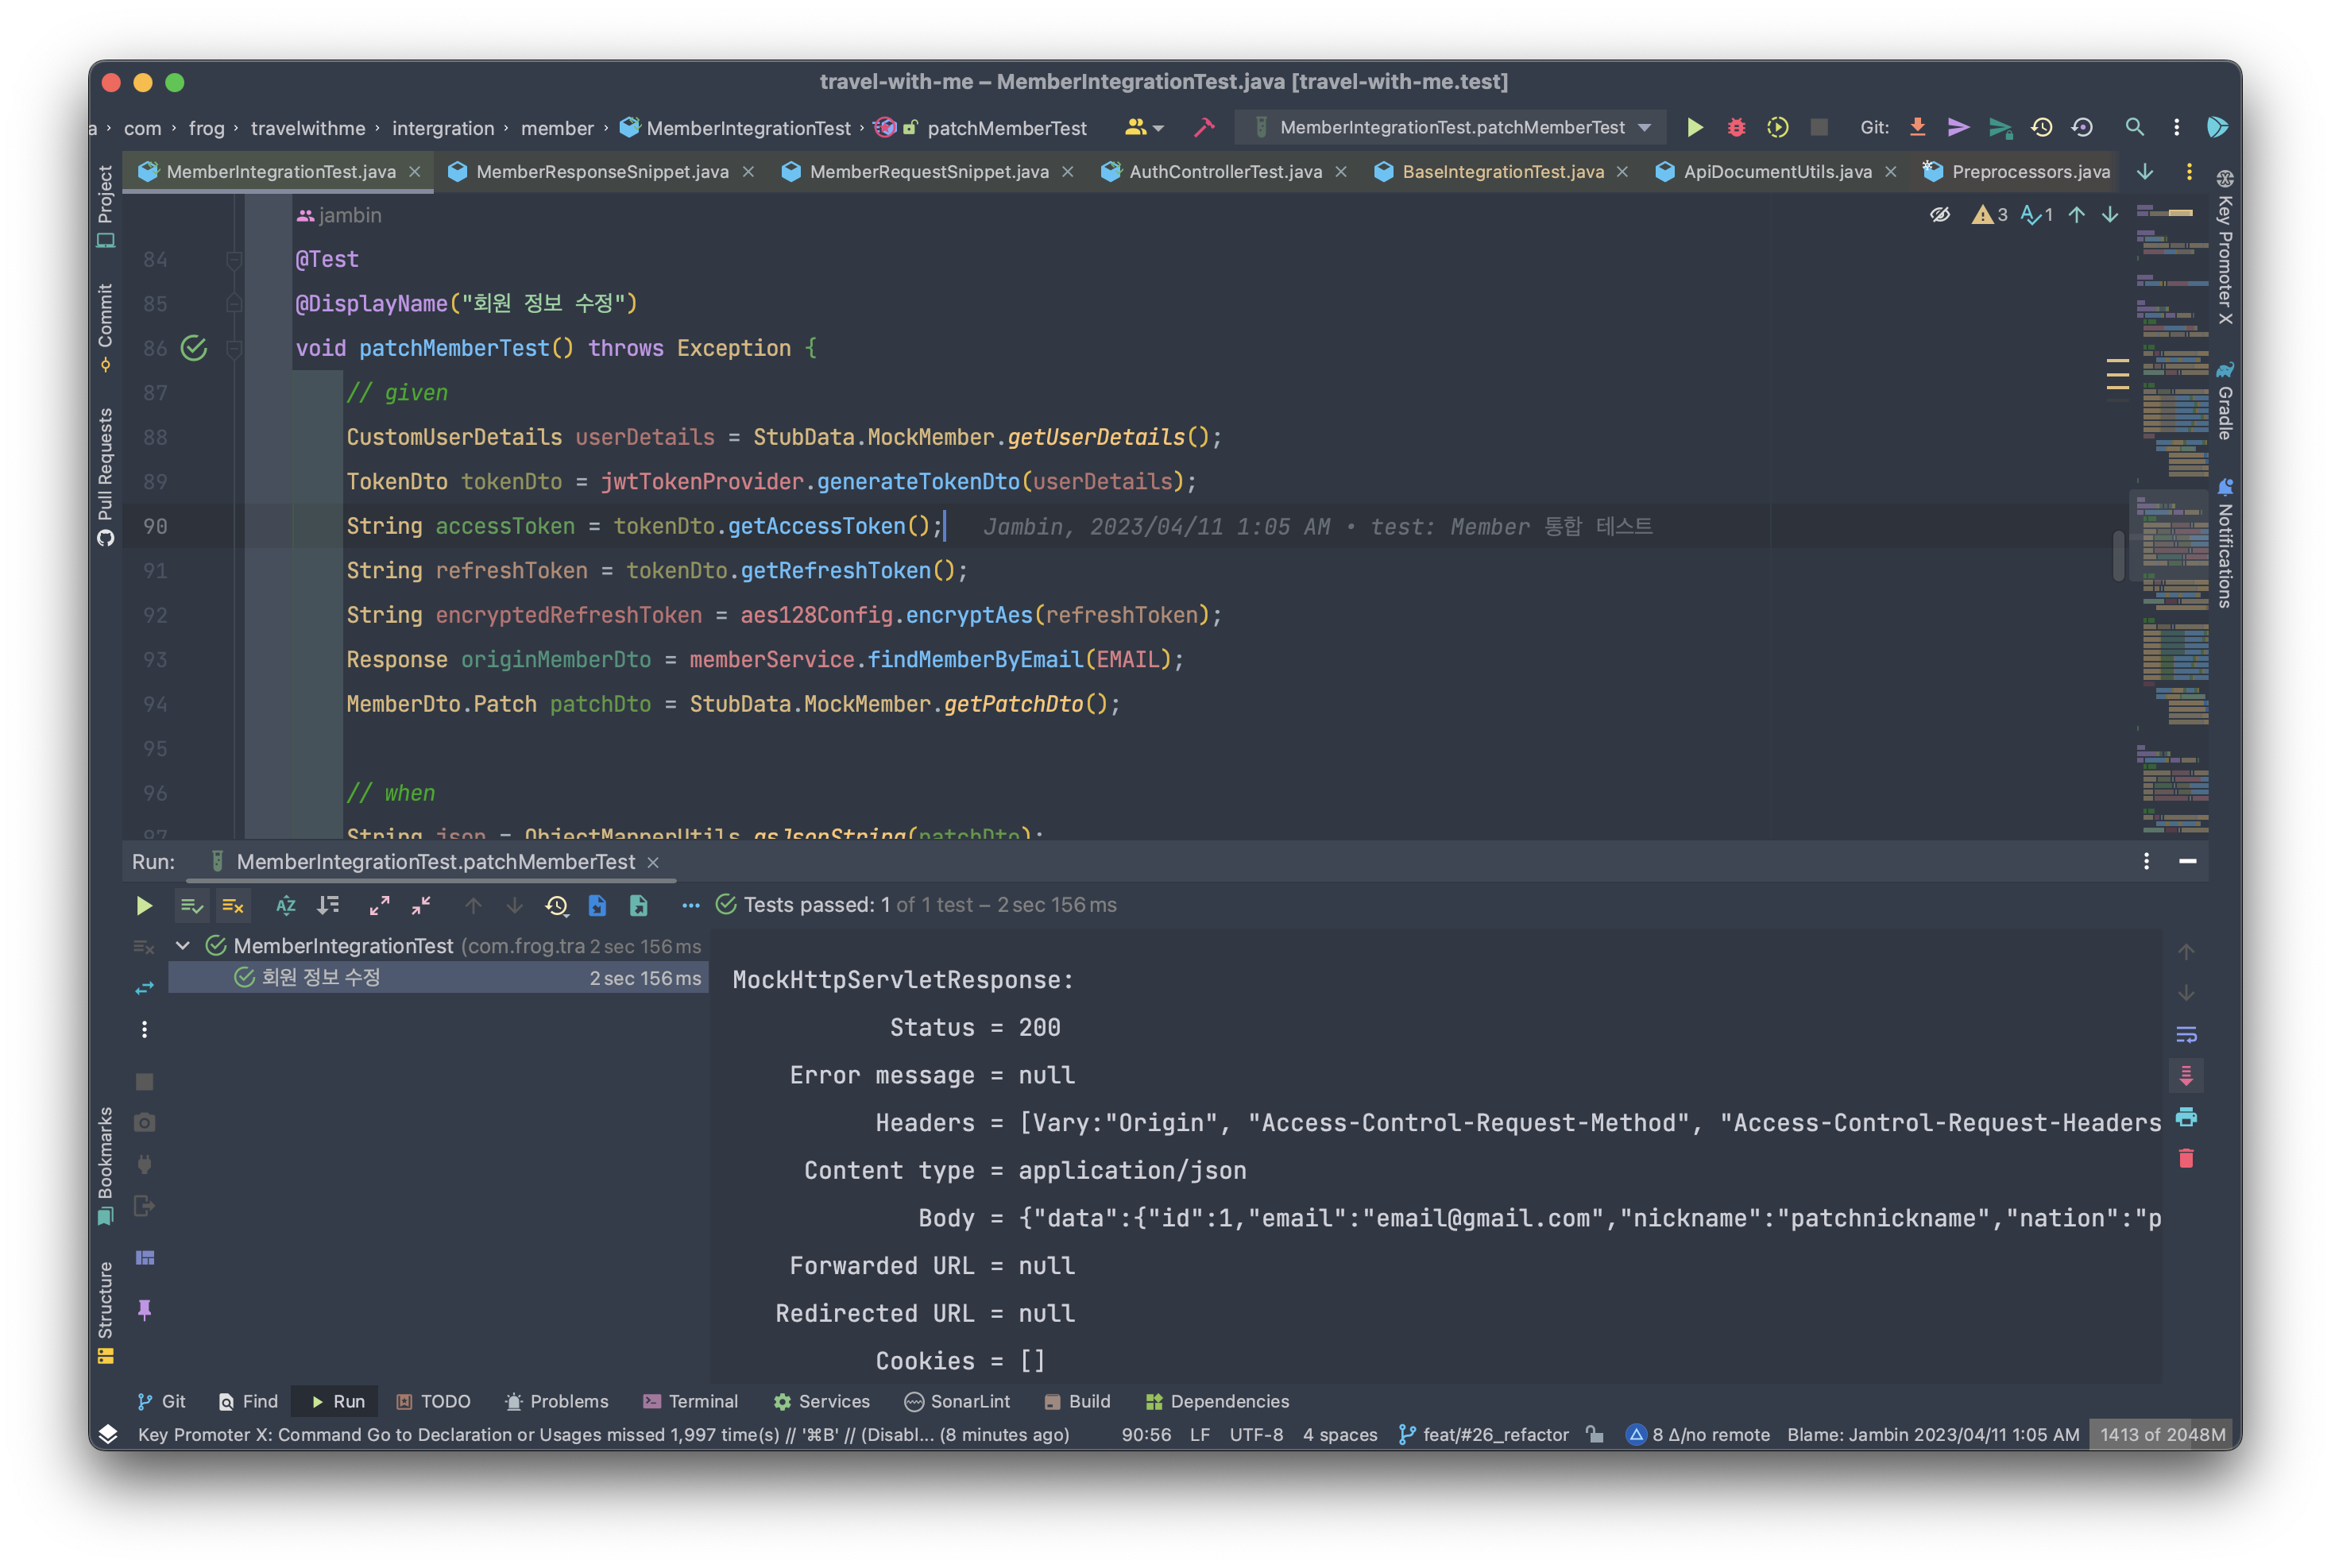
Task: Click the Show Git History clock icon
Action: pyautogui.click(x=2041, y=127)
